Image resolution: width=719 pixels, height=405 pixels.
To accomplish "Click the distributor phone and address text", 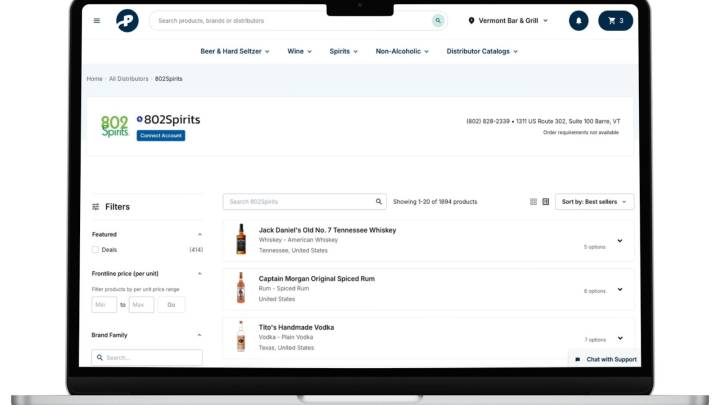I will click(543, 122).
